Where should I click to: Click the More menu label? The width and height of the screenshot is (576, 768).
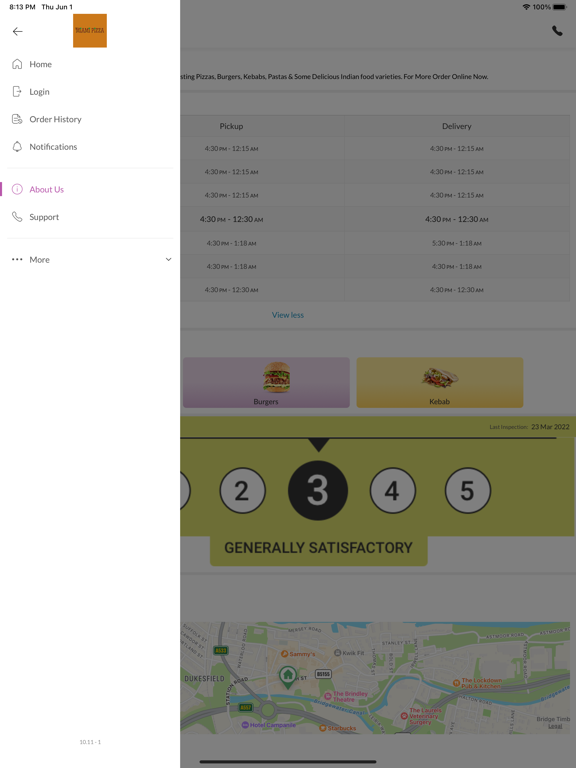click(39, 260)
